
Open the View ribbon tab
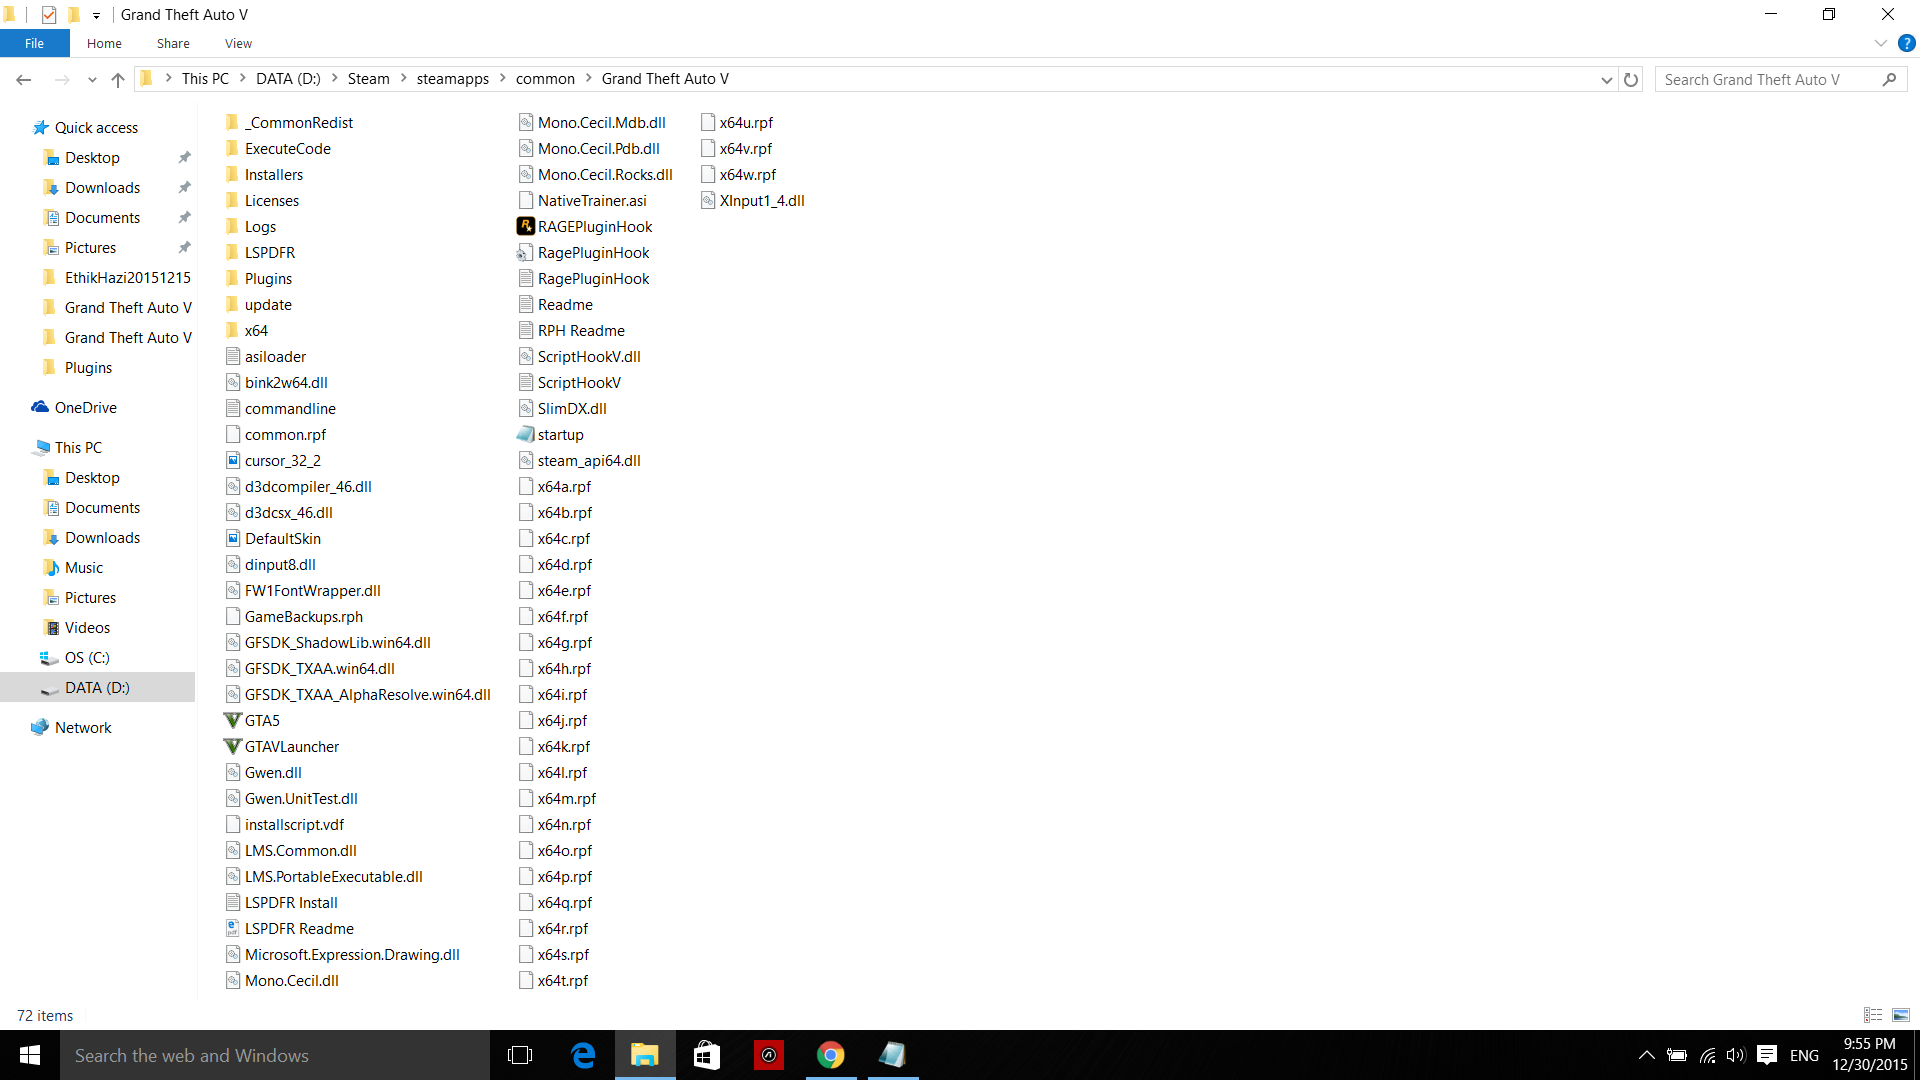click(x=238, y=43)
